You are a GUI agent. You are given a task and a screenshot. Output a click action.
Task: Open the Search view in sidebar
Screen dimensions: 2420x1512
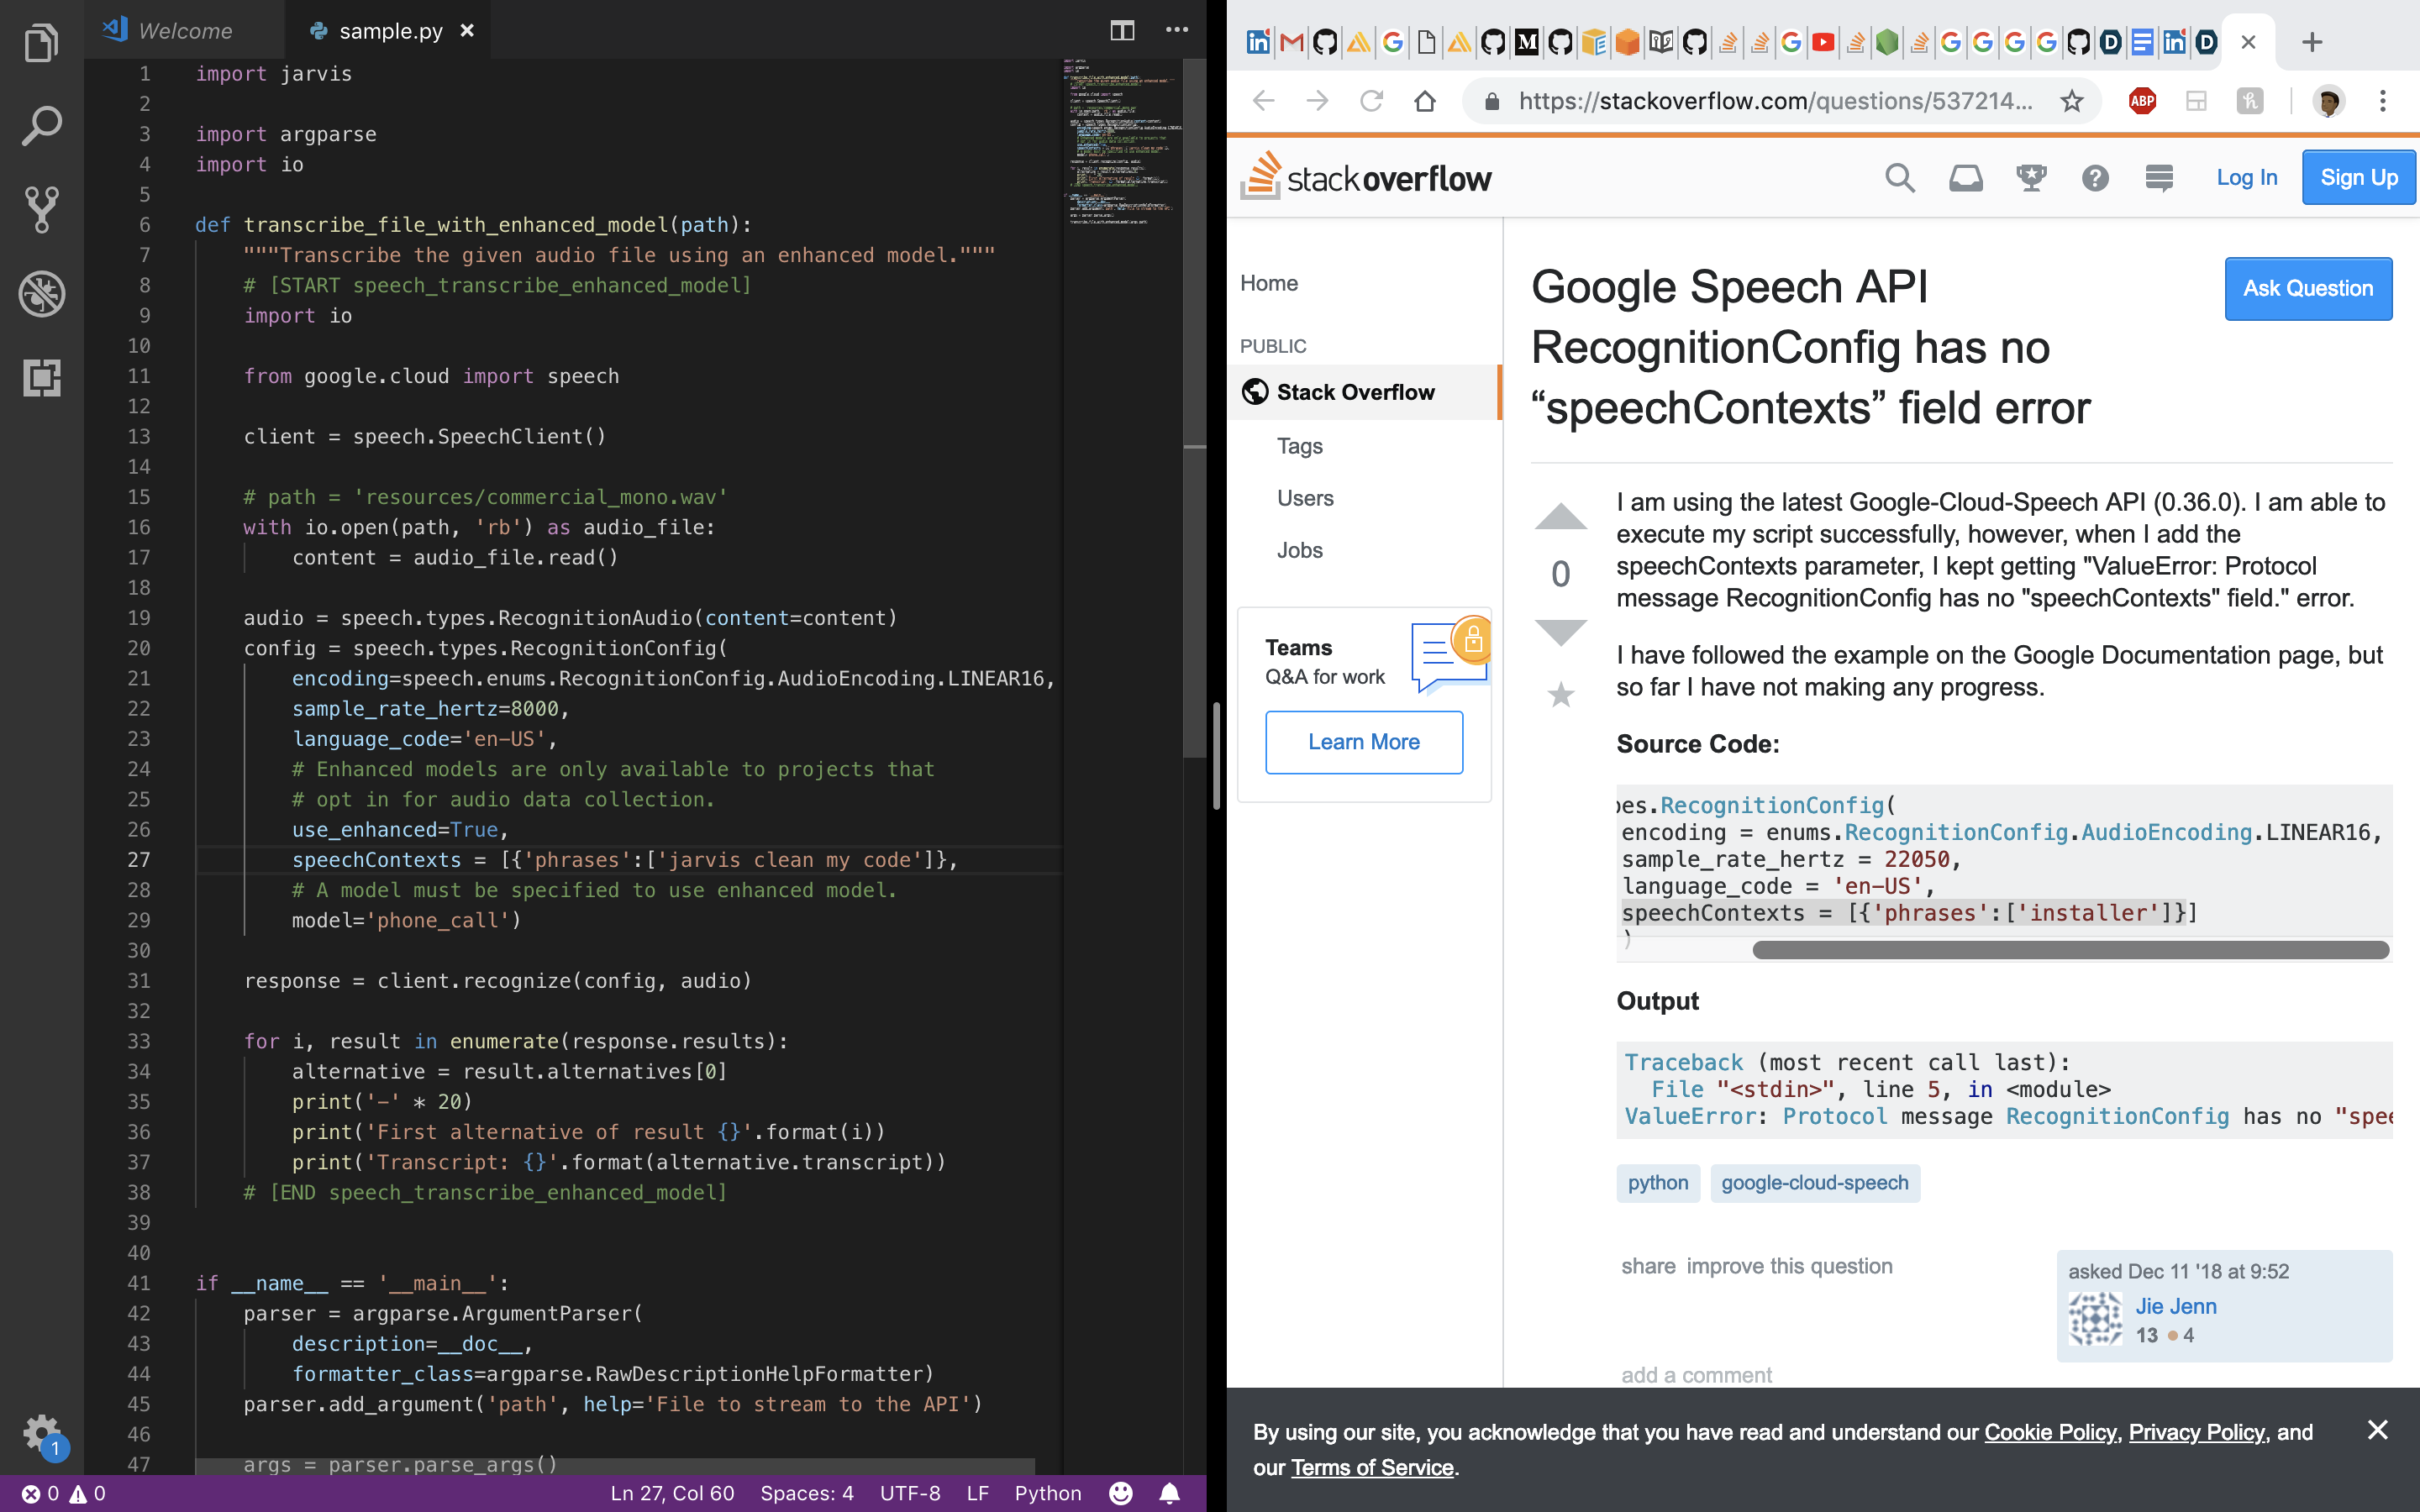[41, 126]
